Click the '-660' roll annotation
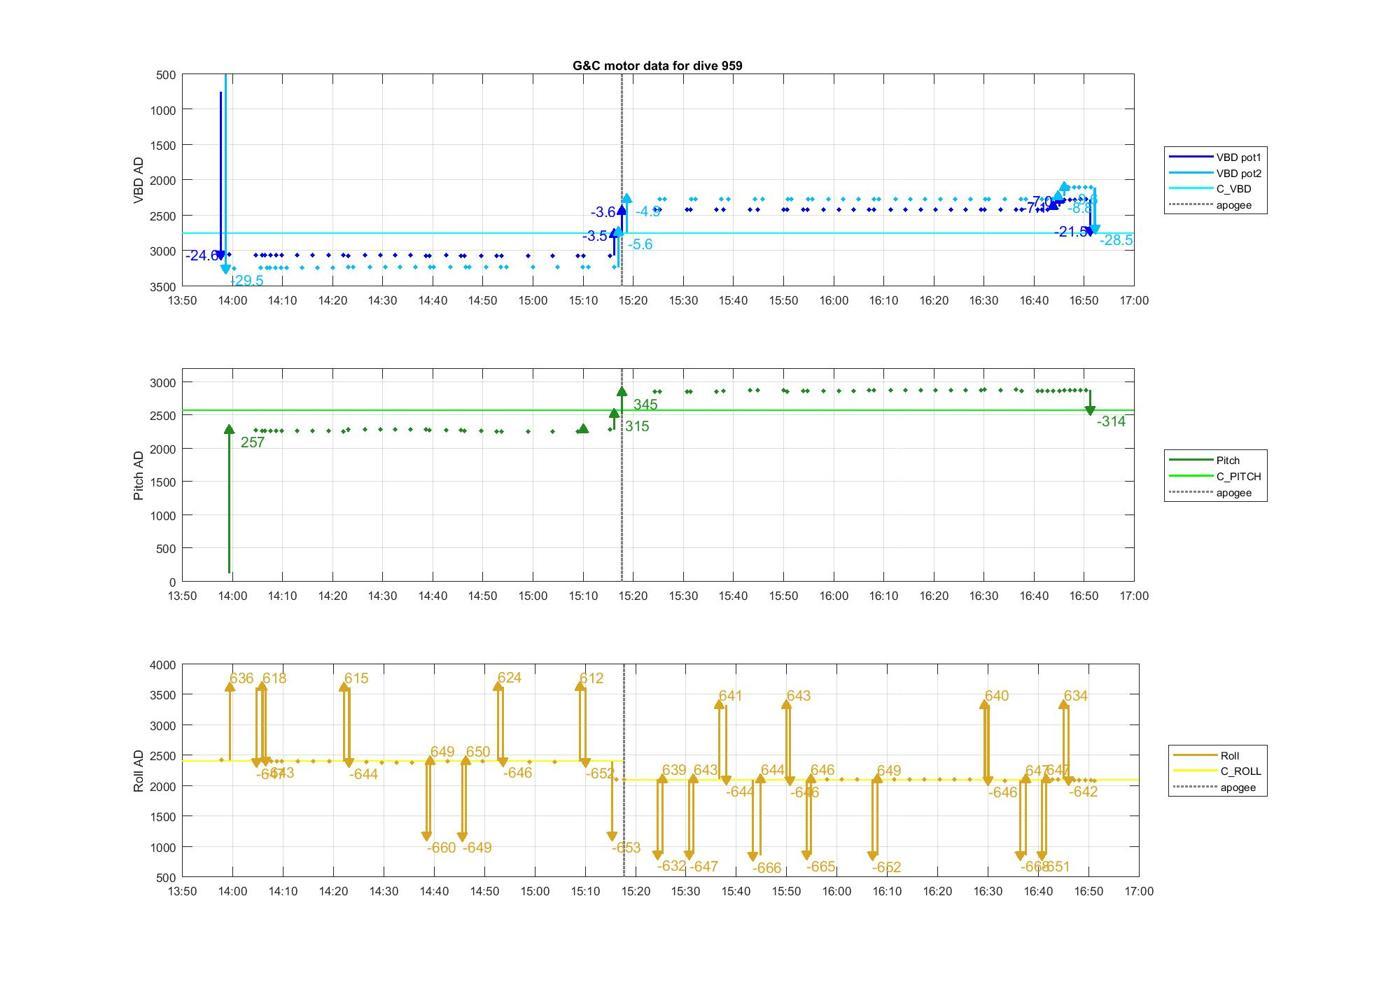This screenshot has width=1400, height=986. point(441,848)
